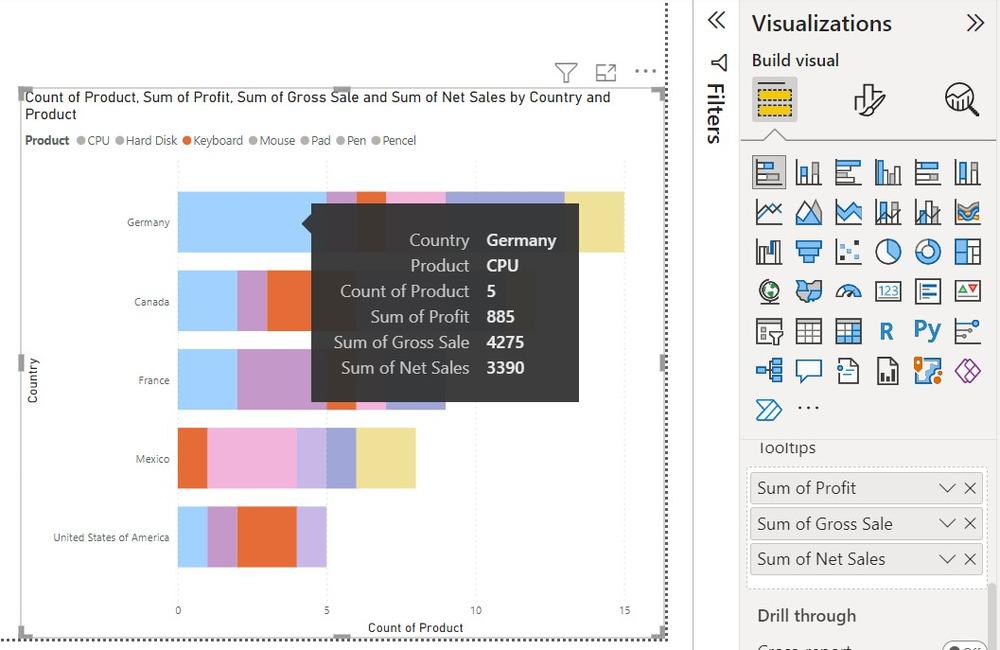Select the stacked column chart visual
Viewport: 1000px width, 650px height.
coord(808,173)
